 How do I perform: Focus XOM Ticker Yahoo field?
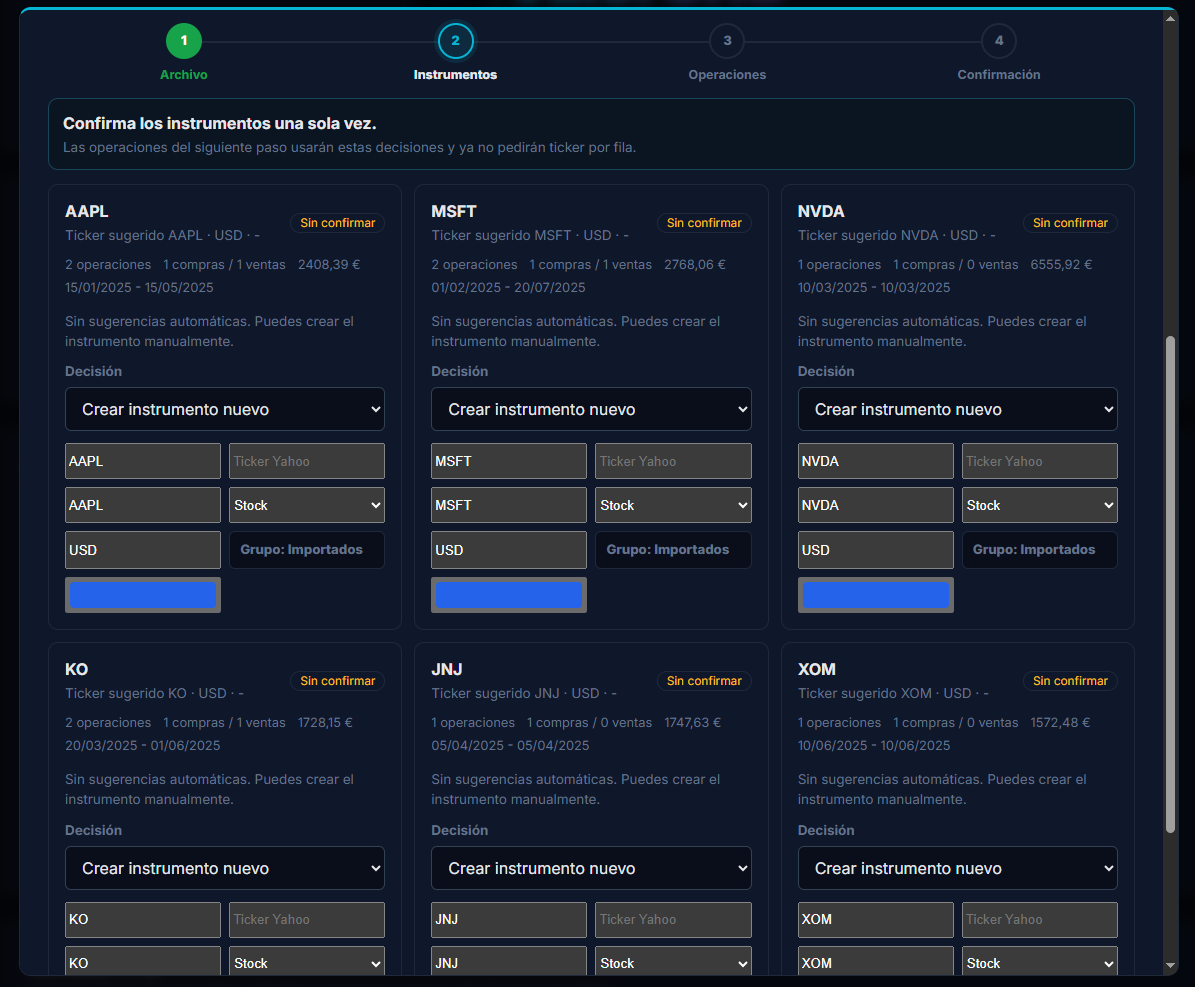1040,920
